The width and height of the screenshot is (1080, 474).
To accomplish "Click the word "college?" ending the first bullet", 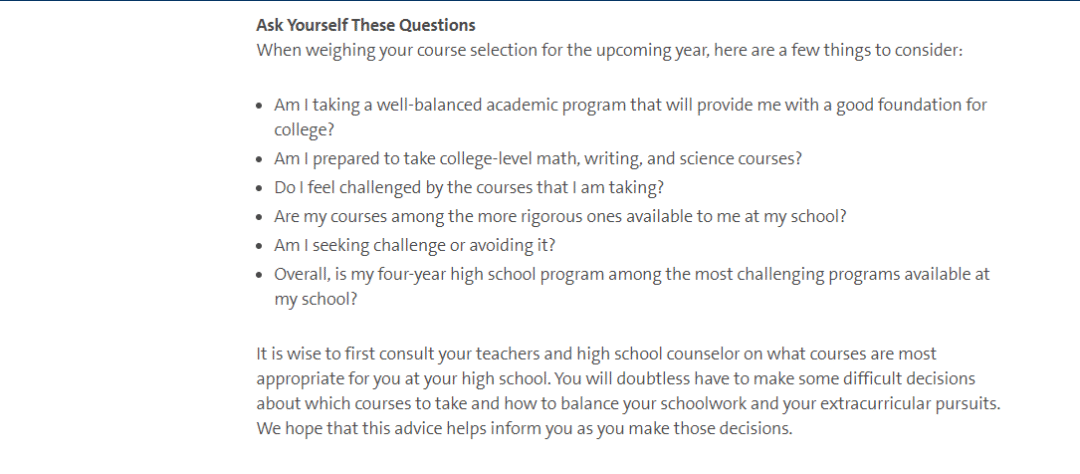I will click(304, 130).
